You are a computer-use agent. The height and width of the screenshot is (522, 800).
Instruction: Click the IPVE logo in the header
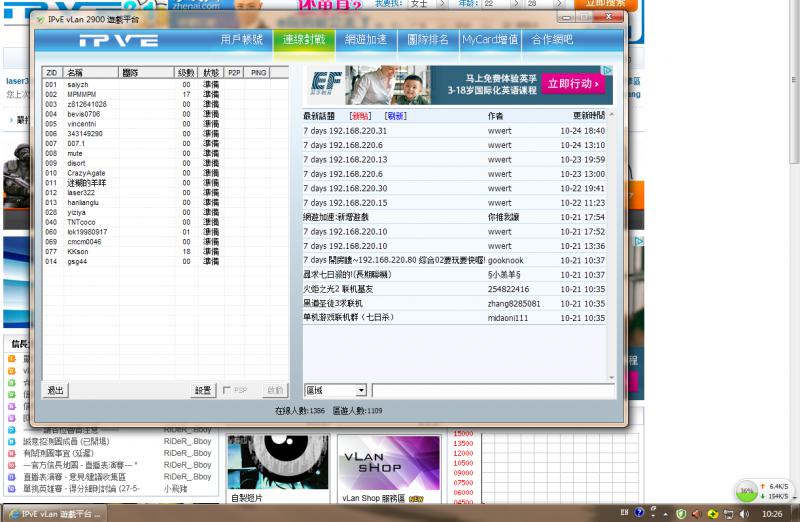point(119,41)
